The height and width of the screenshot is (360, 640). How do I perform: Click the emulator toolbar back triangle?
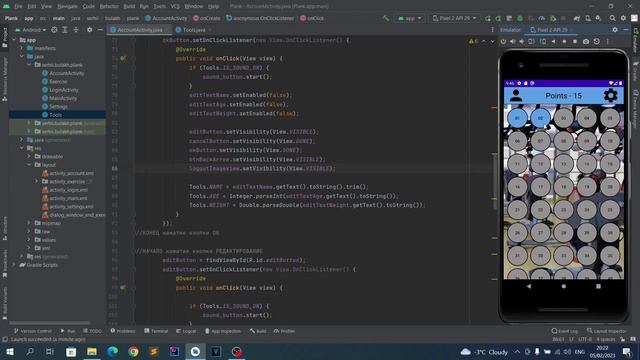[553, 42]
